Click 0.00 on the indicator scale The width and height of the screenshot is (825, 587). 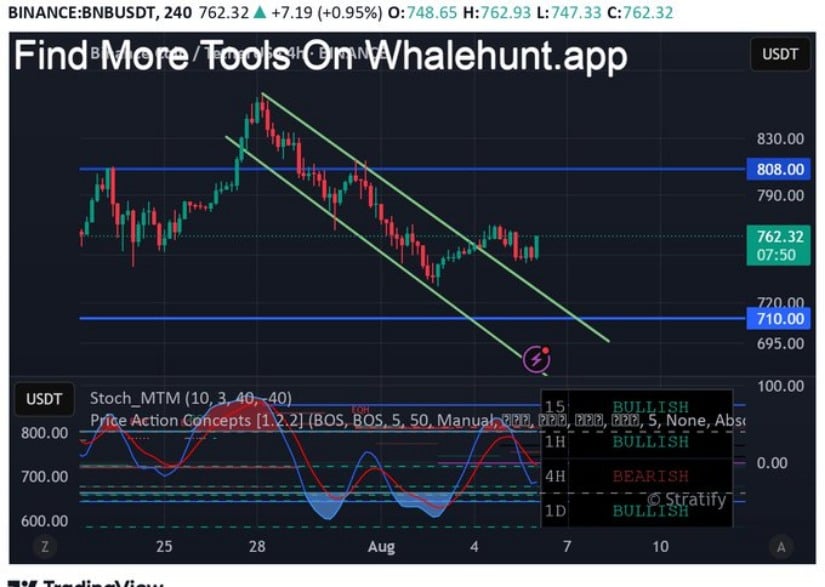click(x=772, y=463)
